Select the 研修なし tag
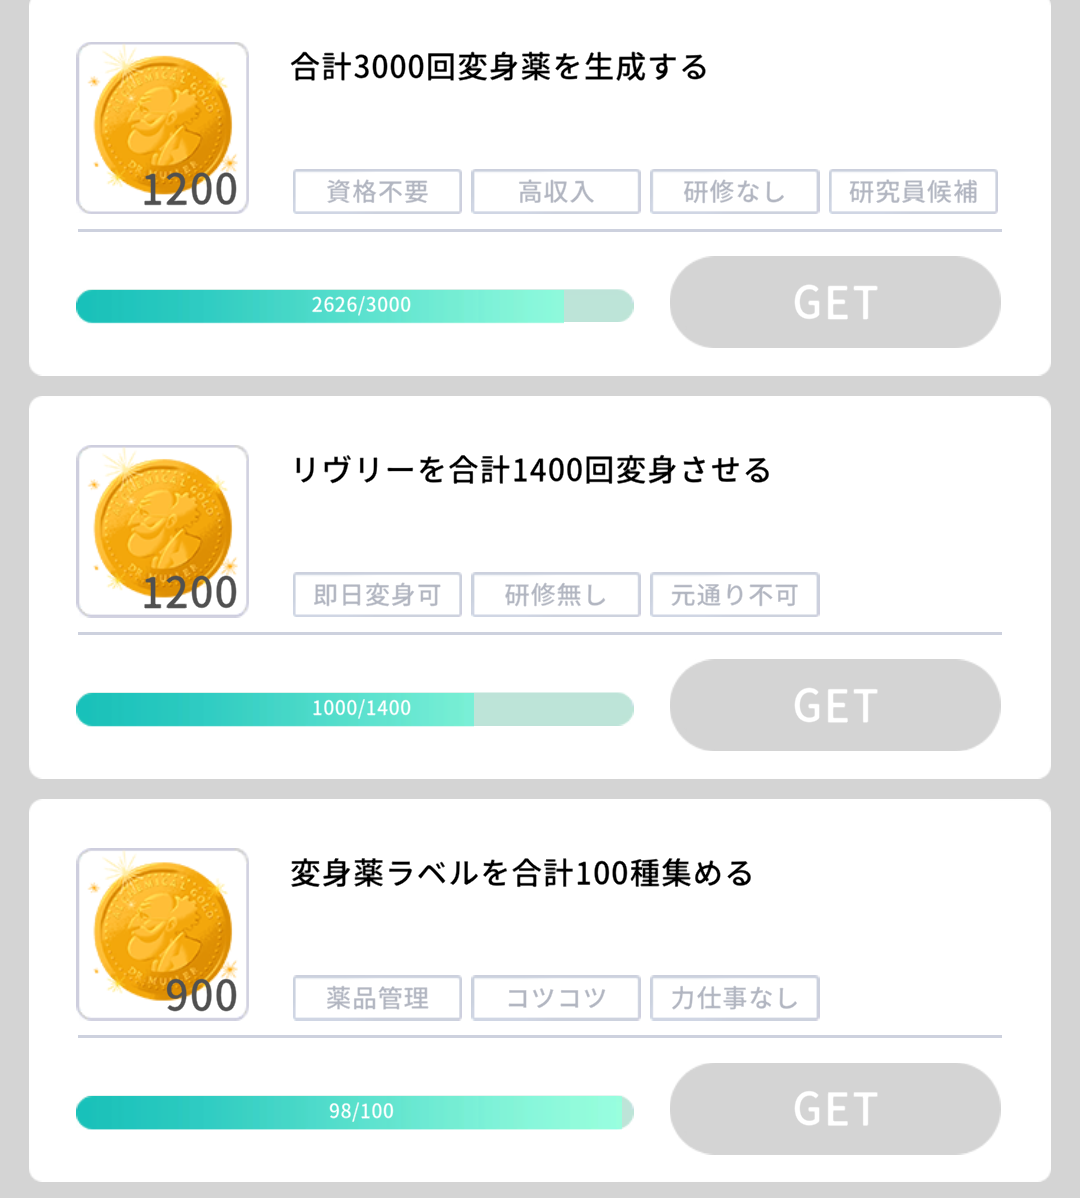Viewport: 1080px width, 1198px height. 735,191
